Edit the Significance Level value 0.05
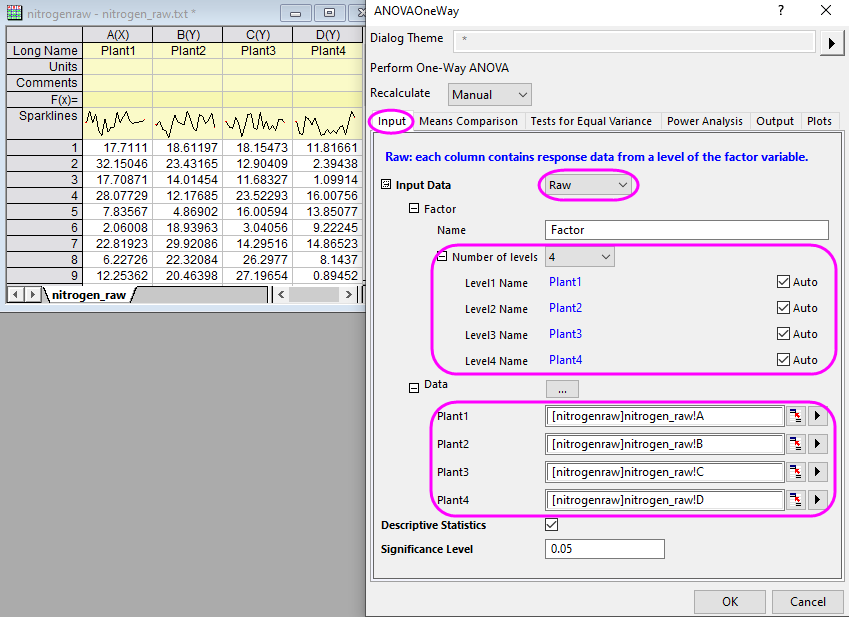849x617 pixels. (x=605, y=548)
